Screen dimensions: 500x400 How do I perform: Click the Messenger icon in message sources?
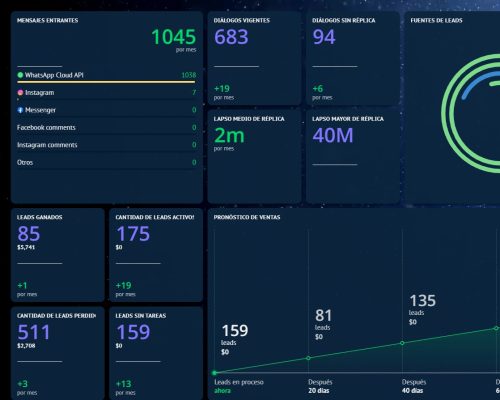click(20, 110)
